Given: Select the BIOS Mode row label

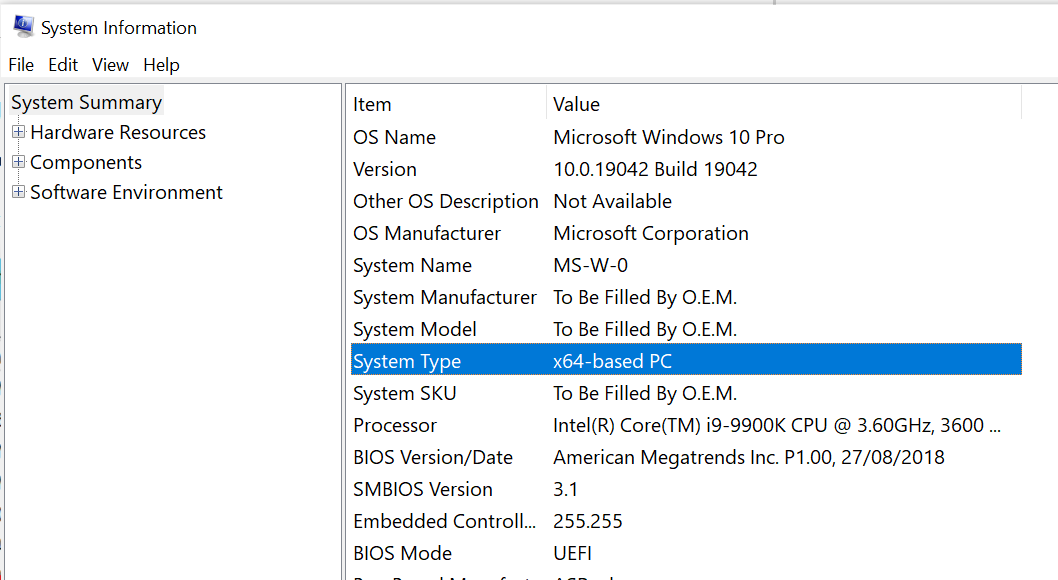Looking at the screenshot, I should [402, 554].
